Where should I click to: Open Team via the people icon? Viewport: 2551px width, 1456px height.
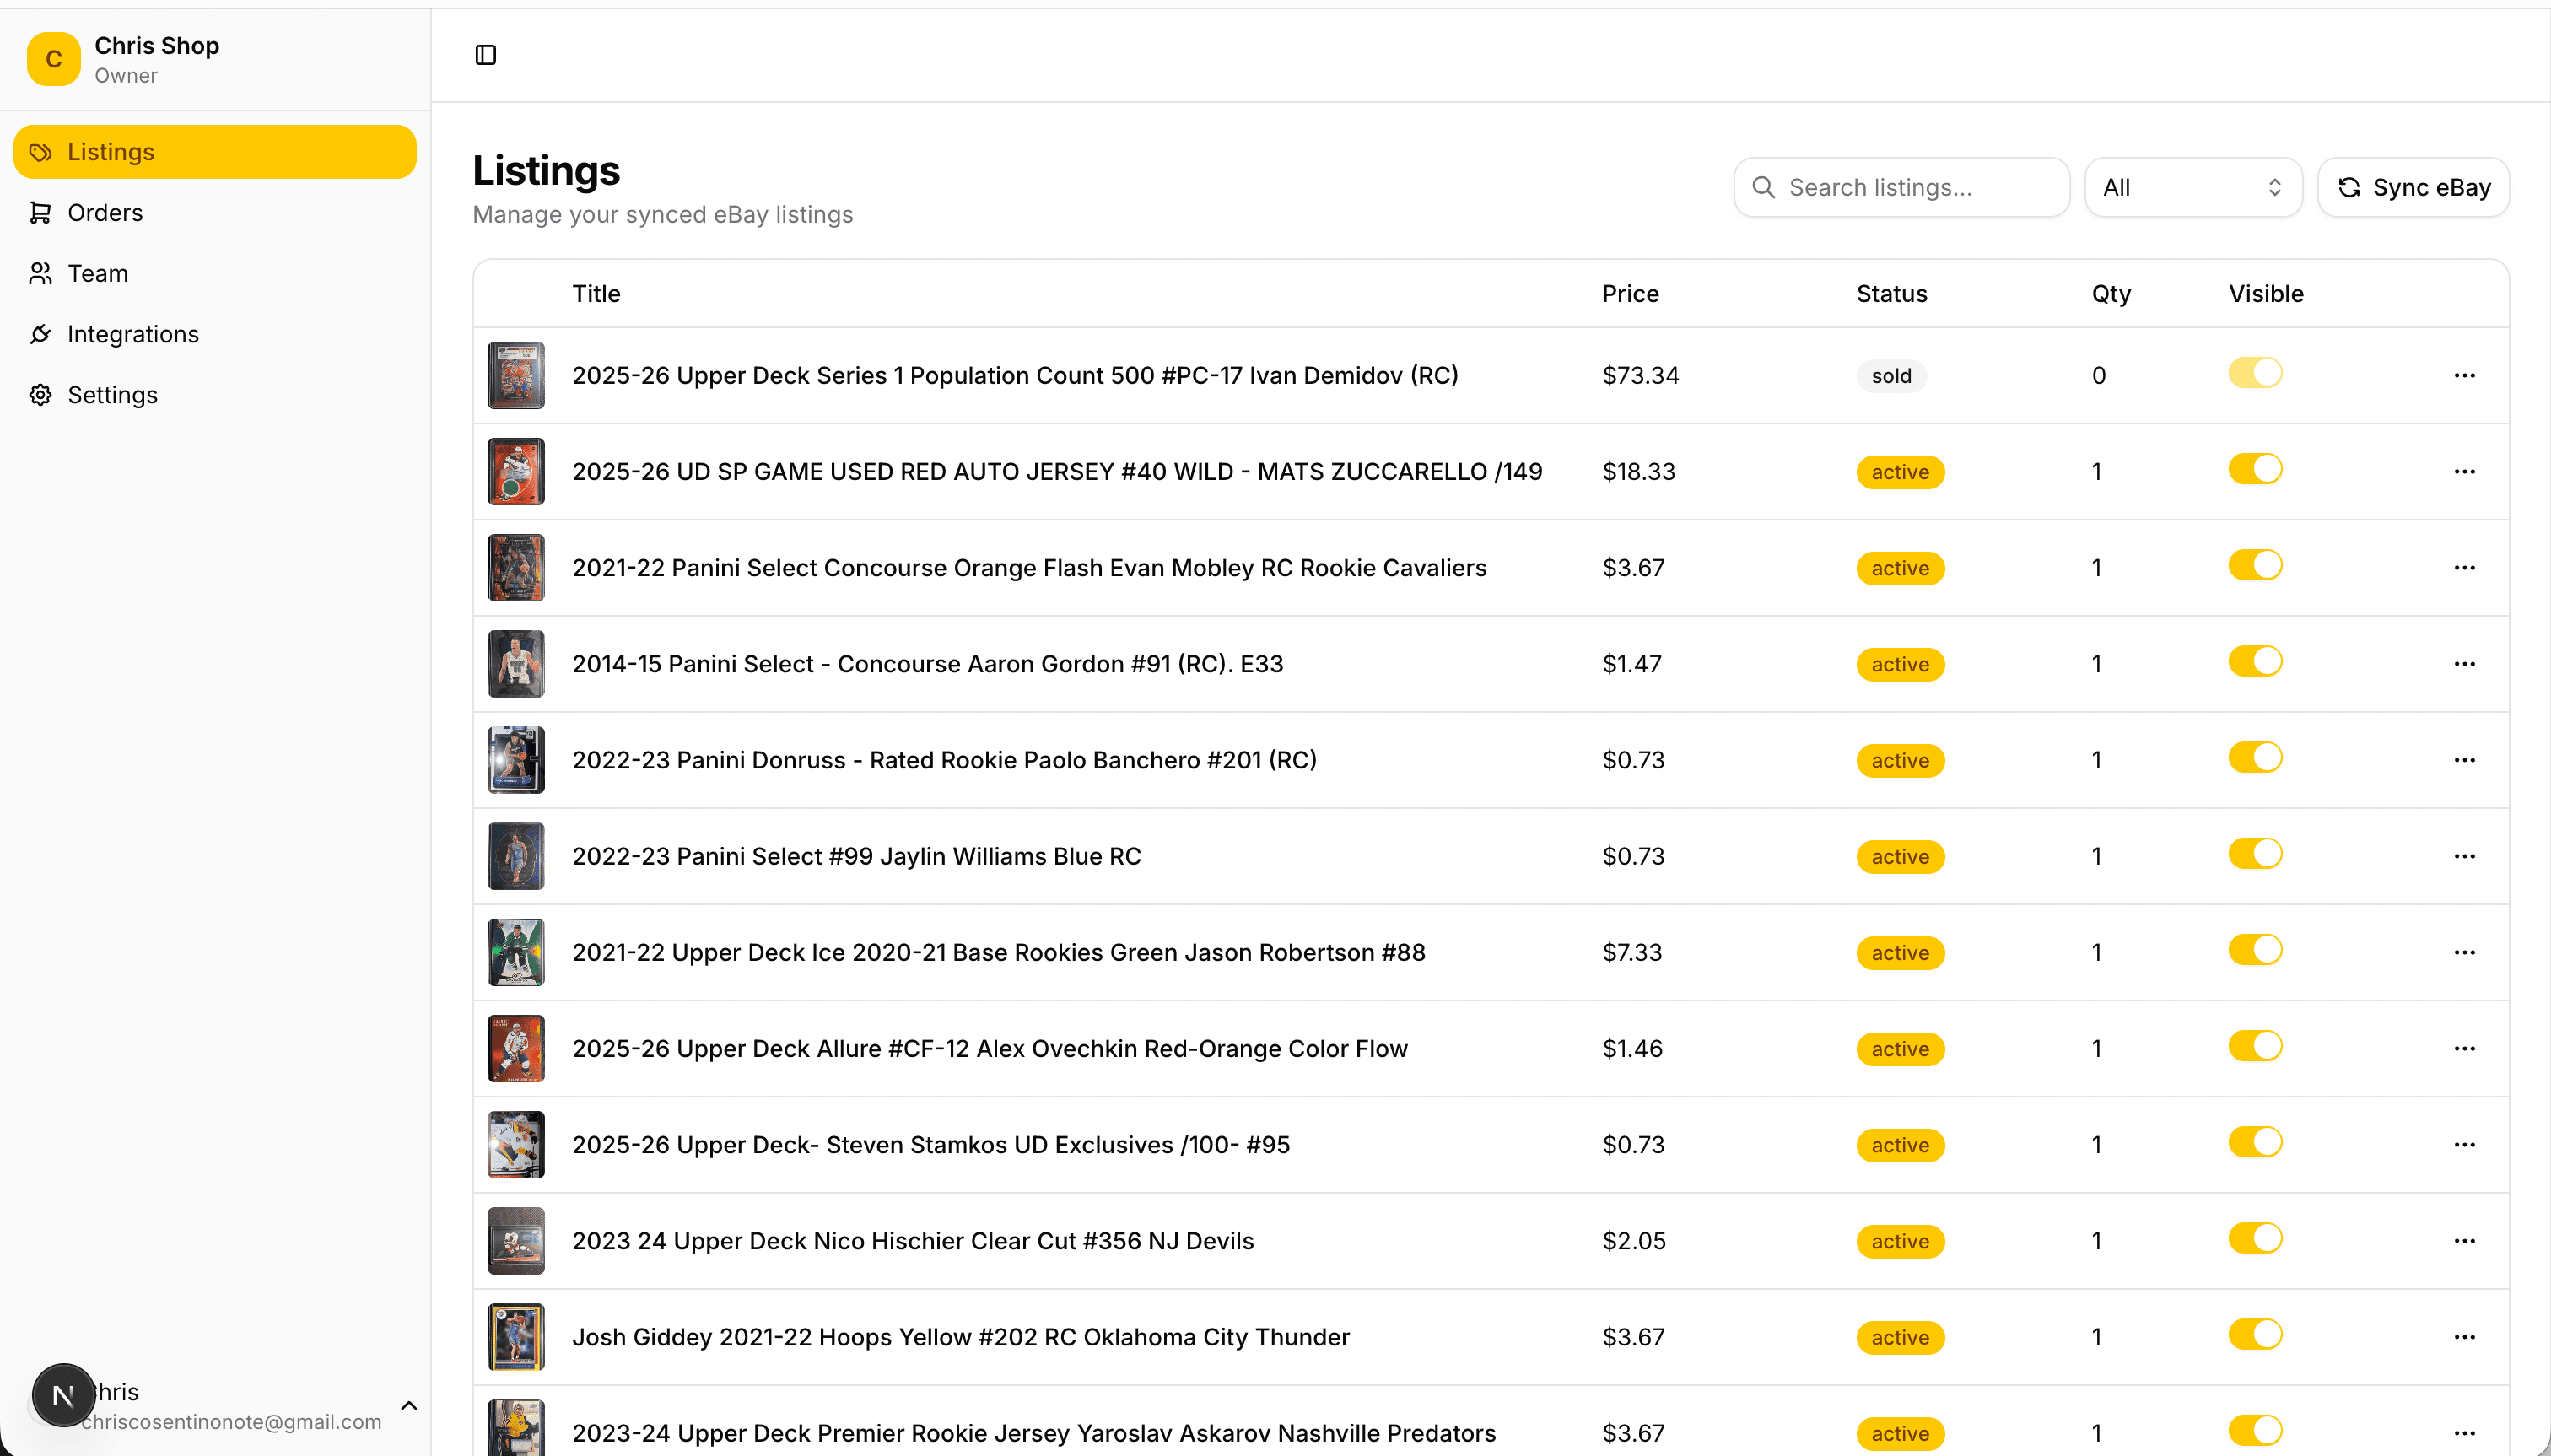(x=40, y=273)
